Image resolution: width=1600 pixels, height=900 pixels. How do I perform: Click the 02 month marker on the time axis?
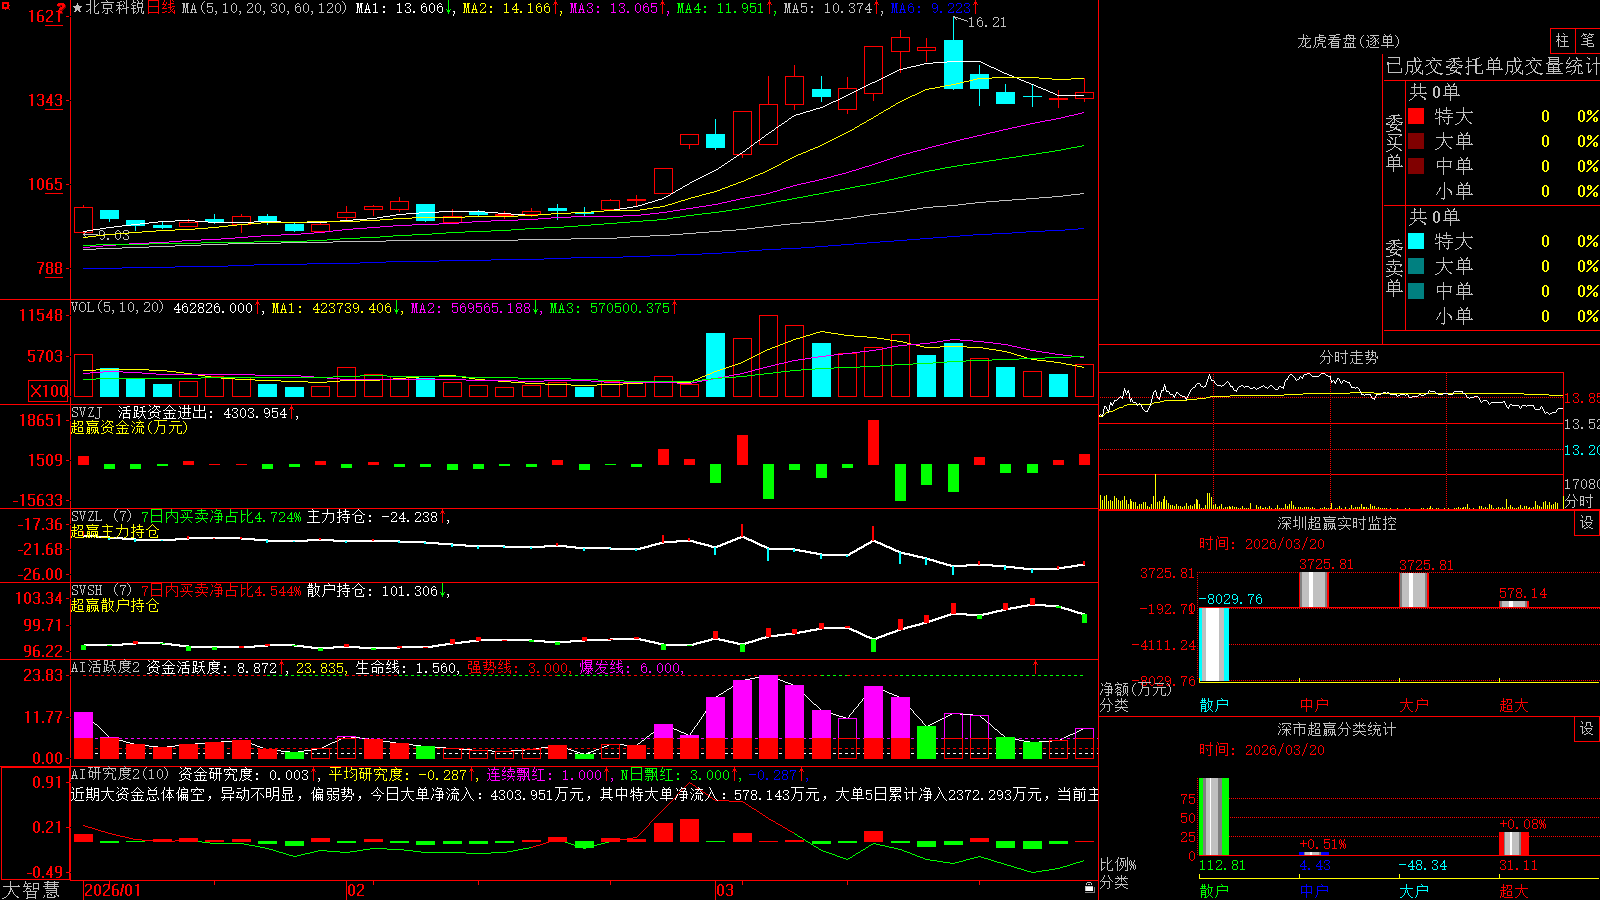356,890
